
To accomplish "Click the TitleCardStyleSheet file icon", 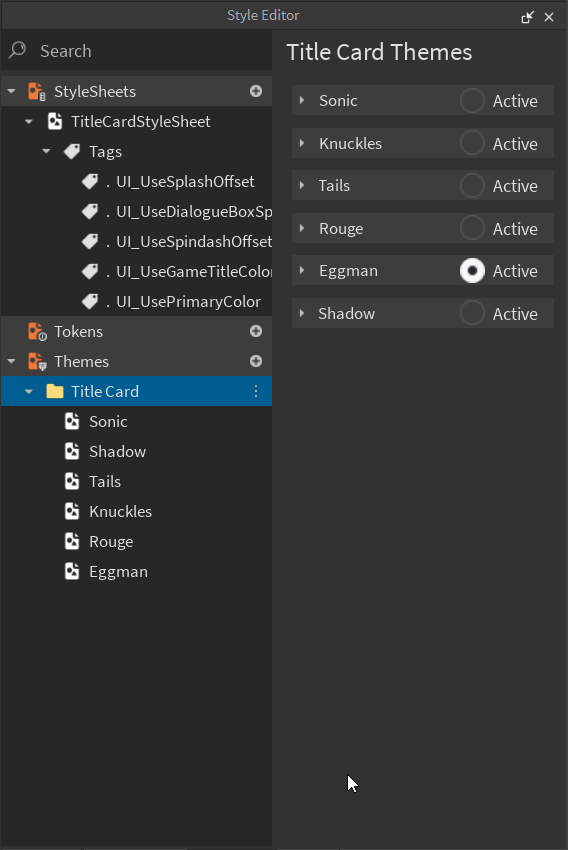I will pos(55,121).
